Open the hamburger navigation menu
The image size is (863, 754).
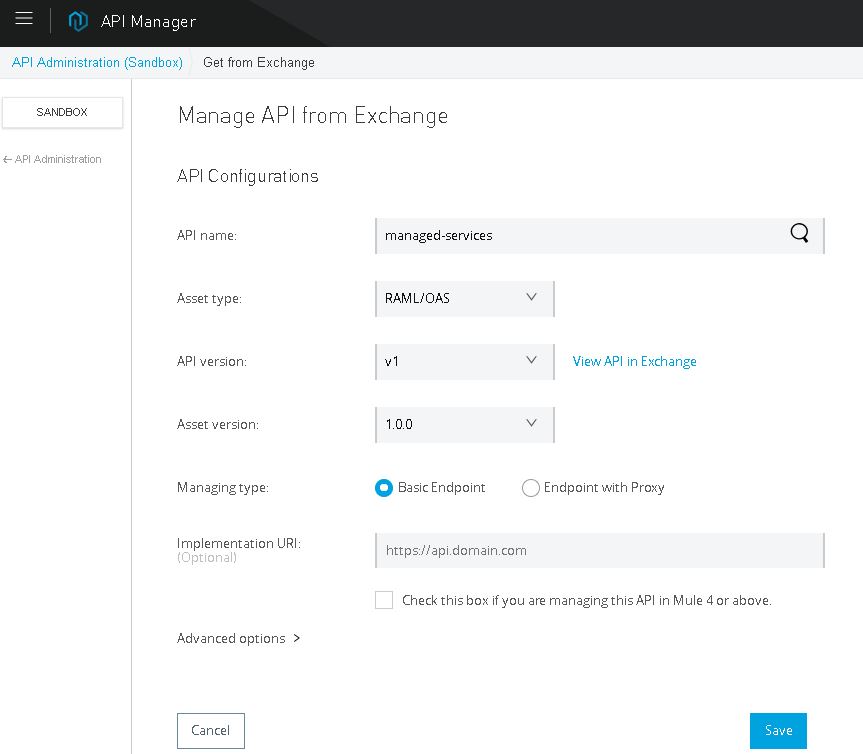pyautogui.click(x=24, y=19)
